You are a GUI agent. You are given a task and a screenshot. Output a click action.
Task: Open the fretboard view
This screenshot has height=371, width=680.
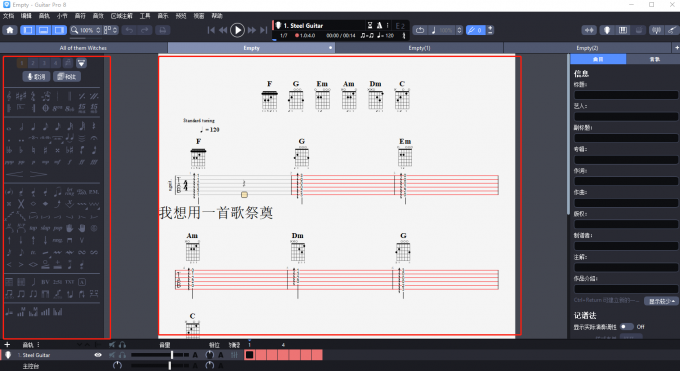(x=607, y=30)
